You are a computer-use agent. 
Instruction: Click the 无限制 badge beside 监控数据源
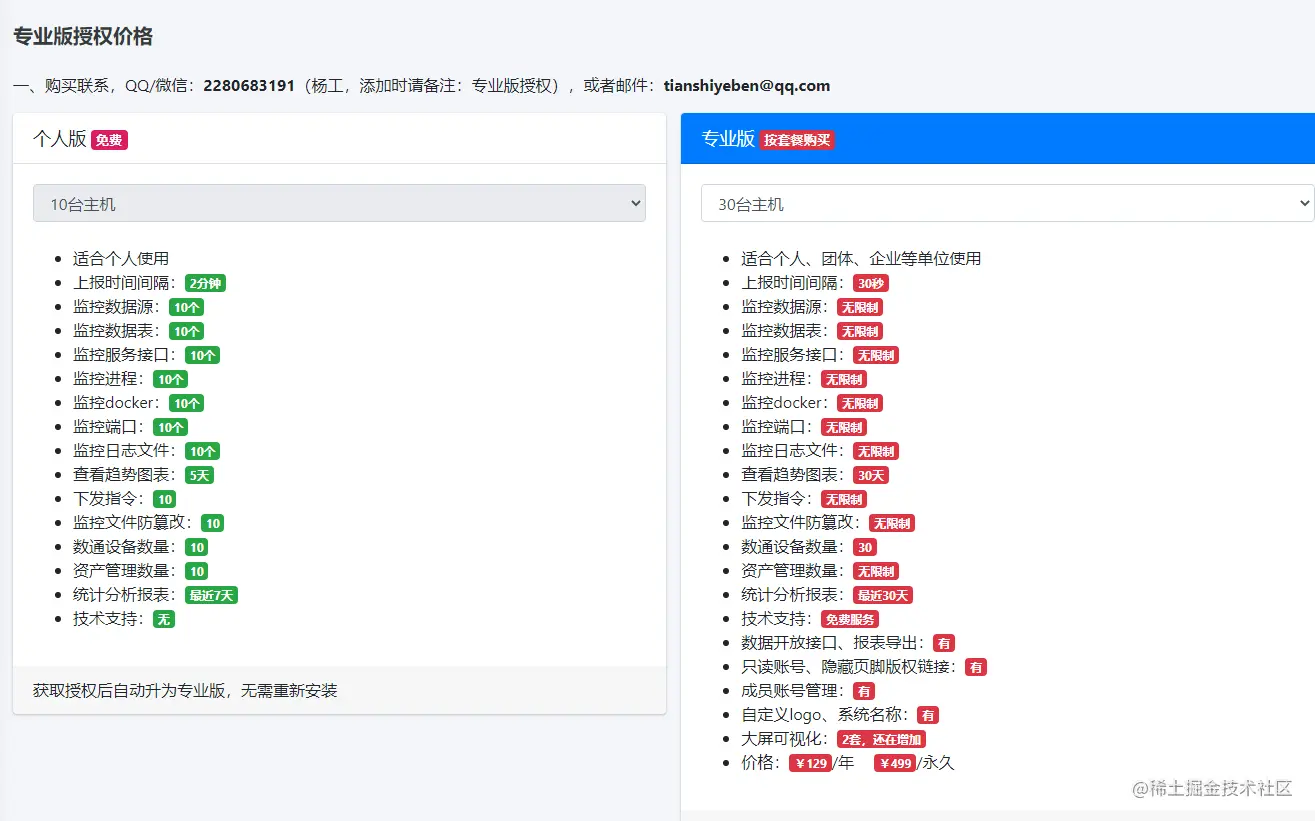pos(860,307)
